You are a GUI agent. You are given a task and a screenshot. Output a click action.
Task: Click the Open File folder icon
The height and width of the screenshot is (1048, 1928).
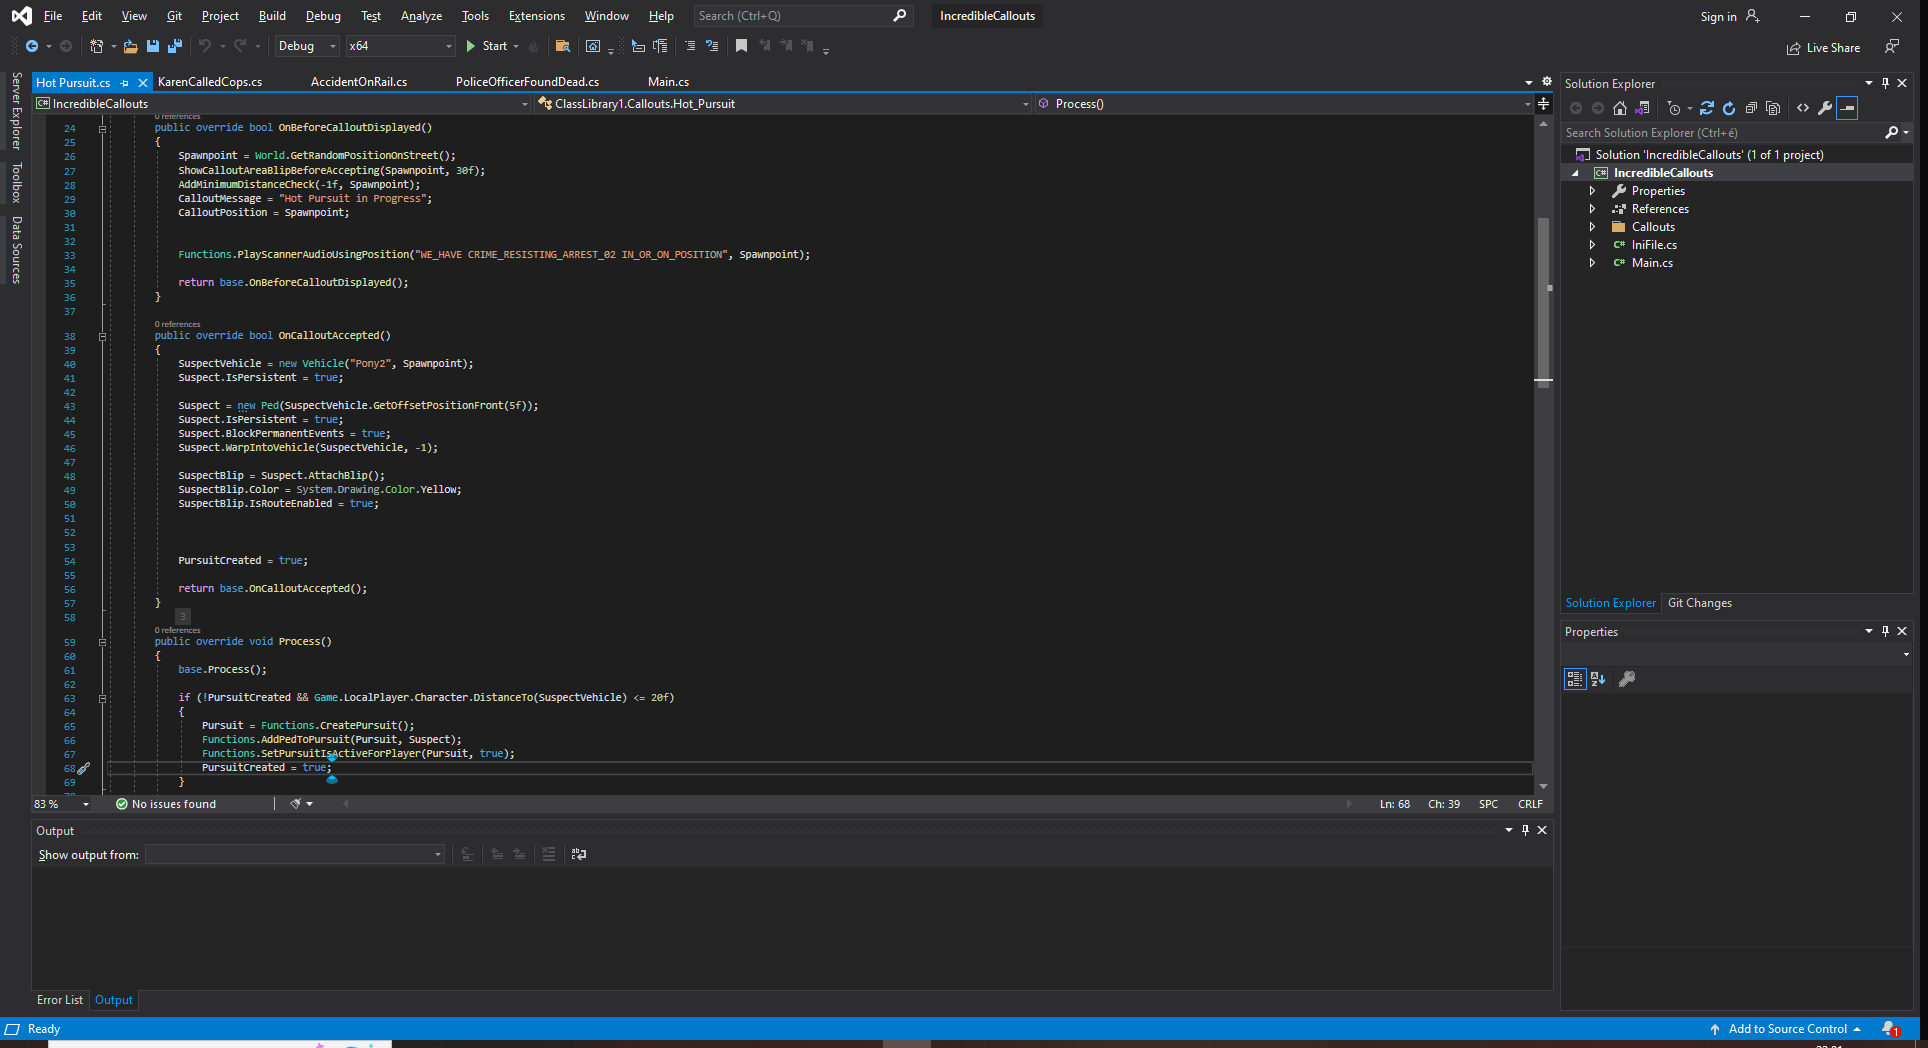[130, 46]
